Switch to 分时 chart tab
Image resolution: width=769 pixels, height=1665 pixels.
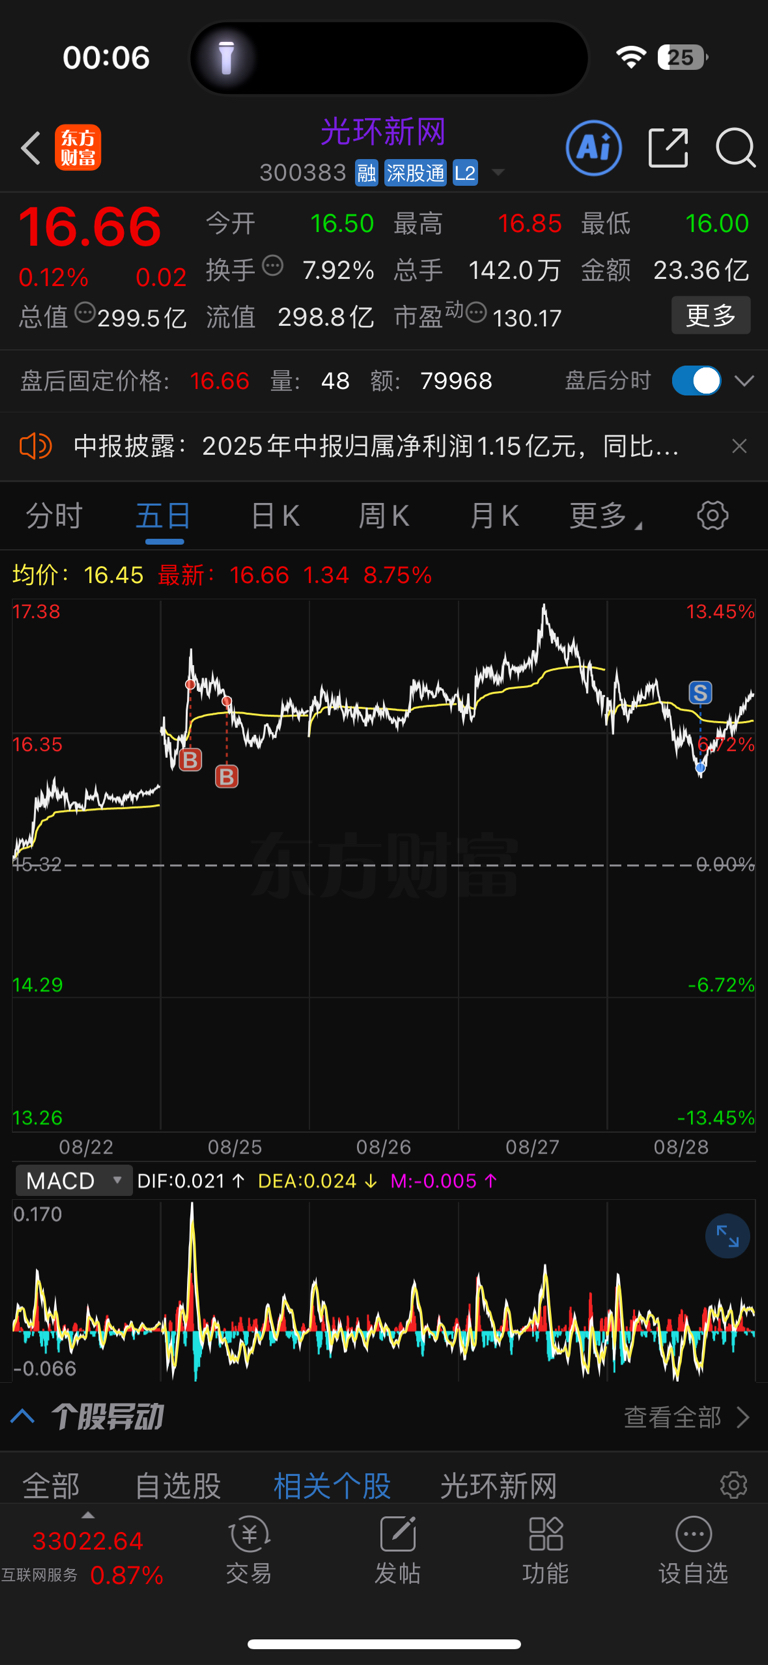tap(54, 516)
